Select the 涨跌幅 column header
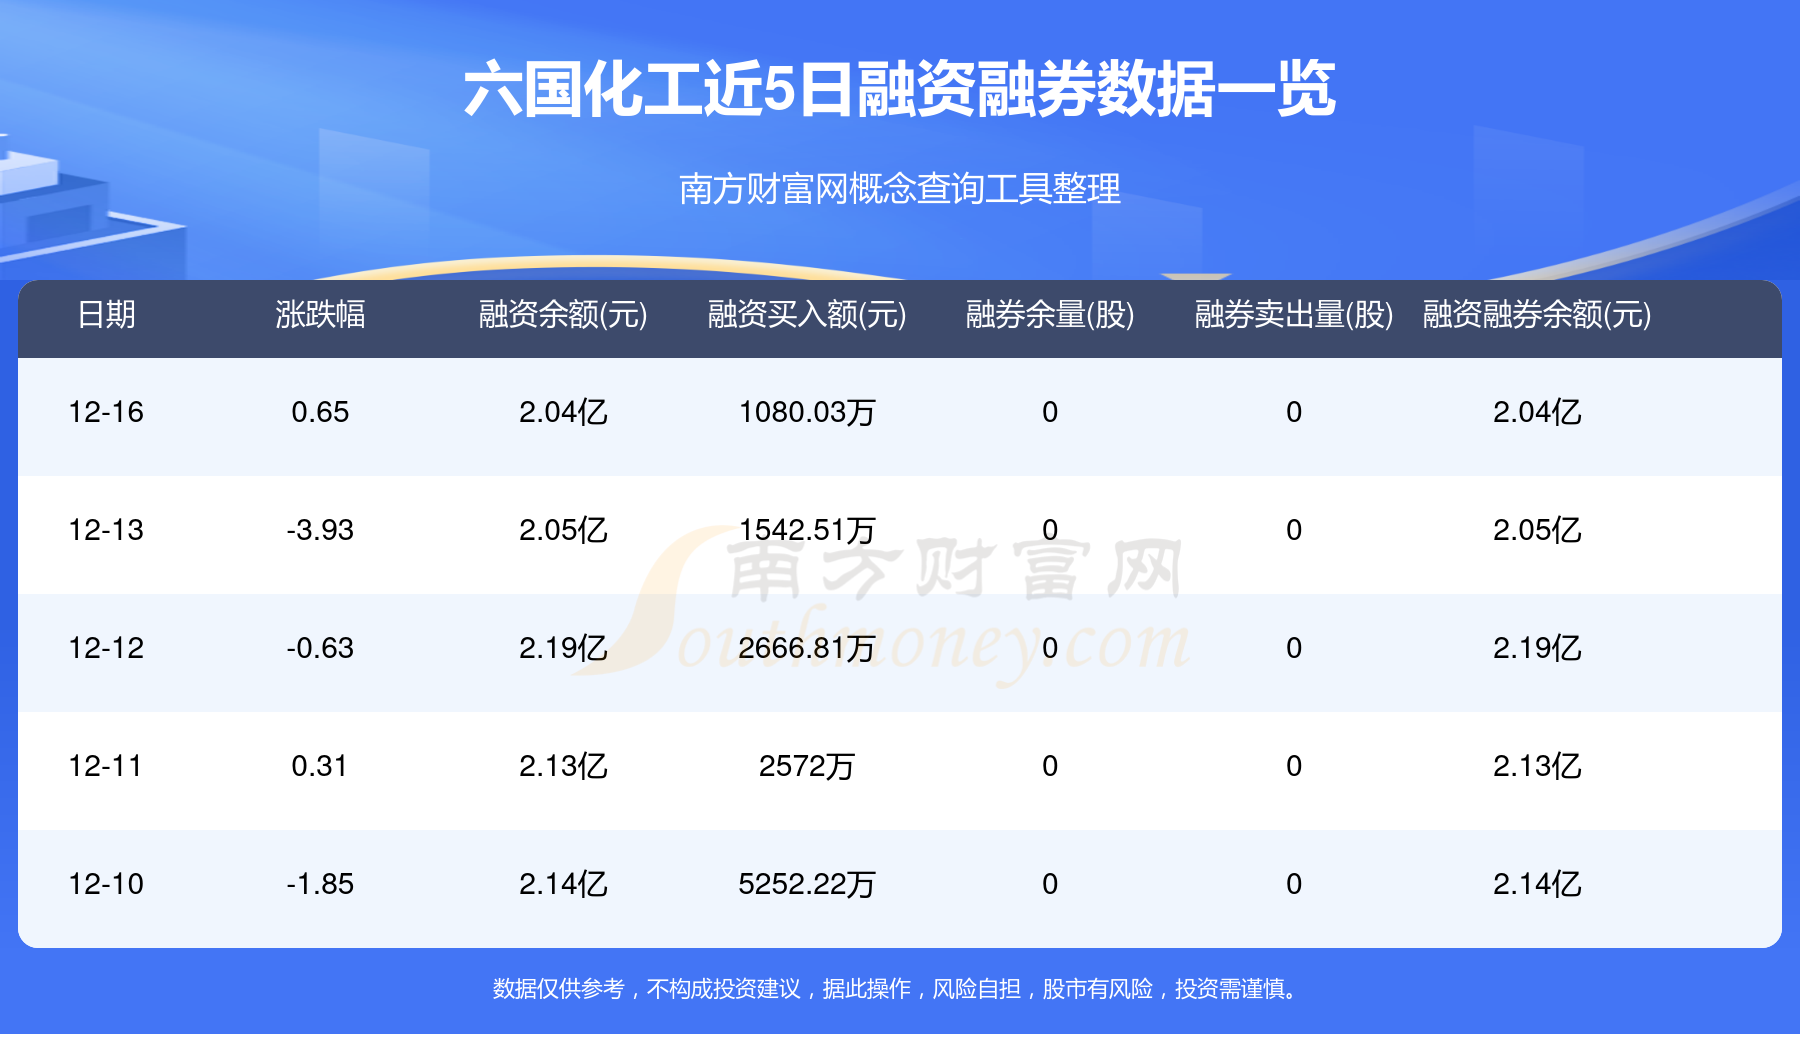 coord(320,315)
